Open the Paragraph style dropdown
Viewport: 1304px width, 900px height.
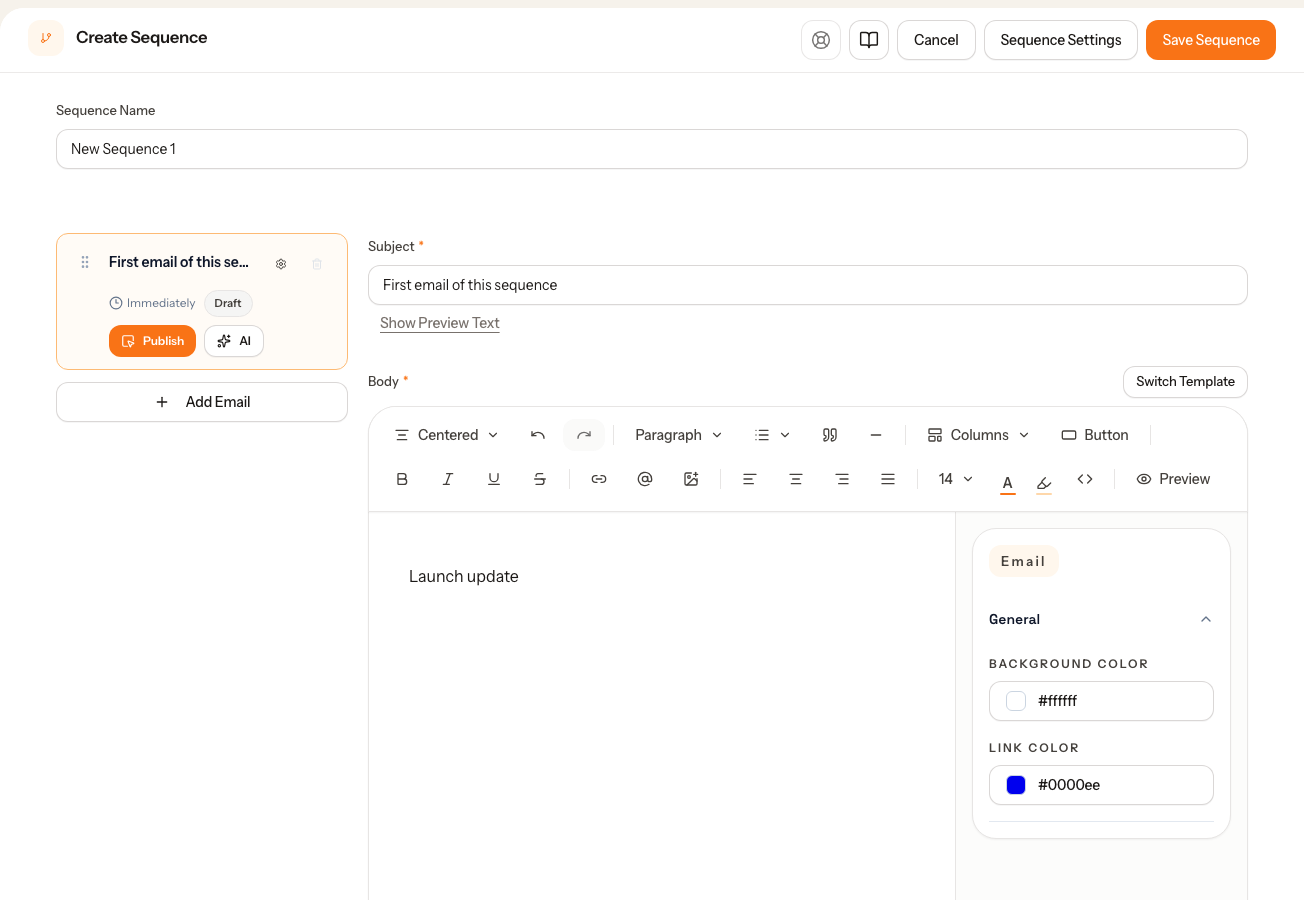click(x=678, y=435)
